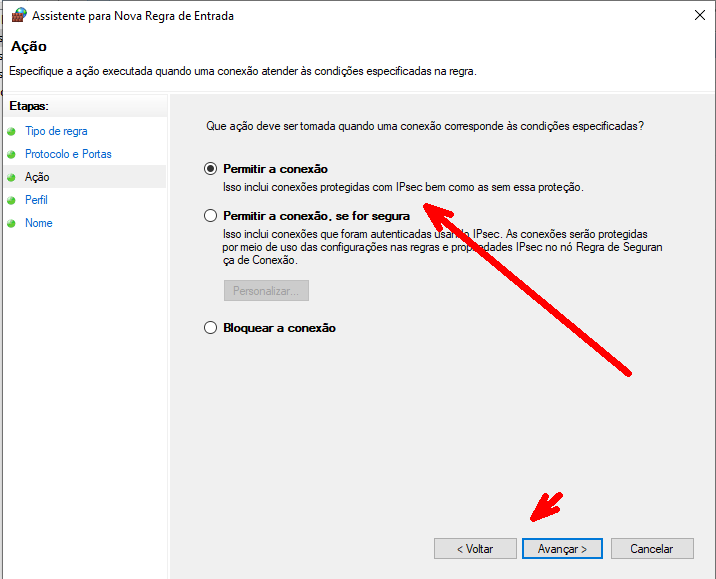The width and height of the screenshot is (716, 579).
Task: Go to the 'Perfil' step
Action: point(36,200)
